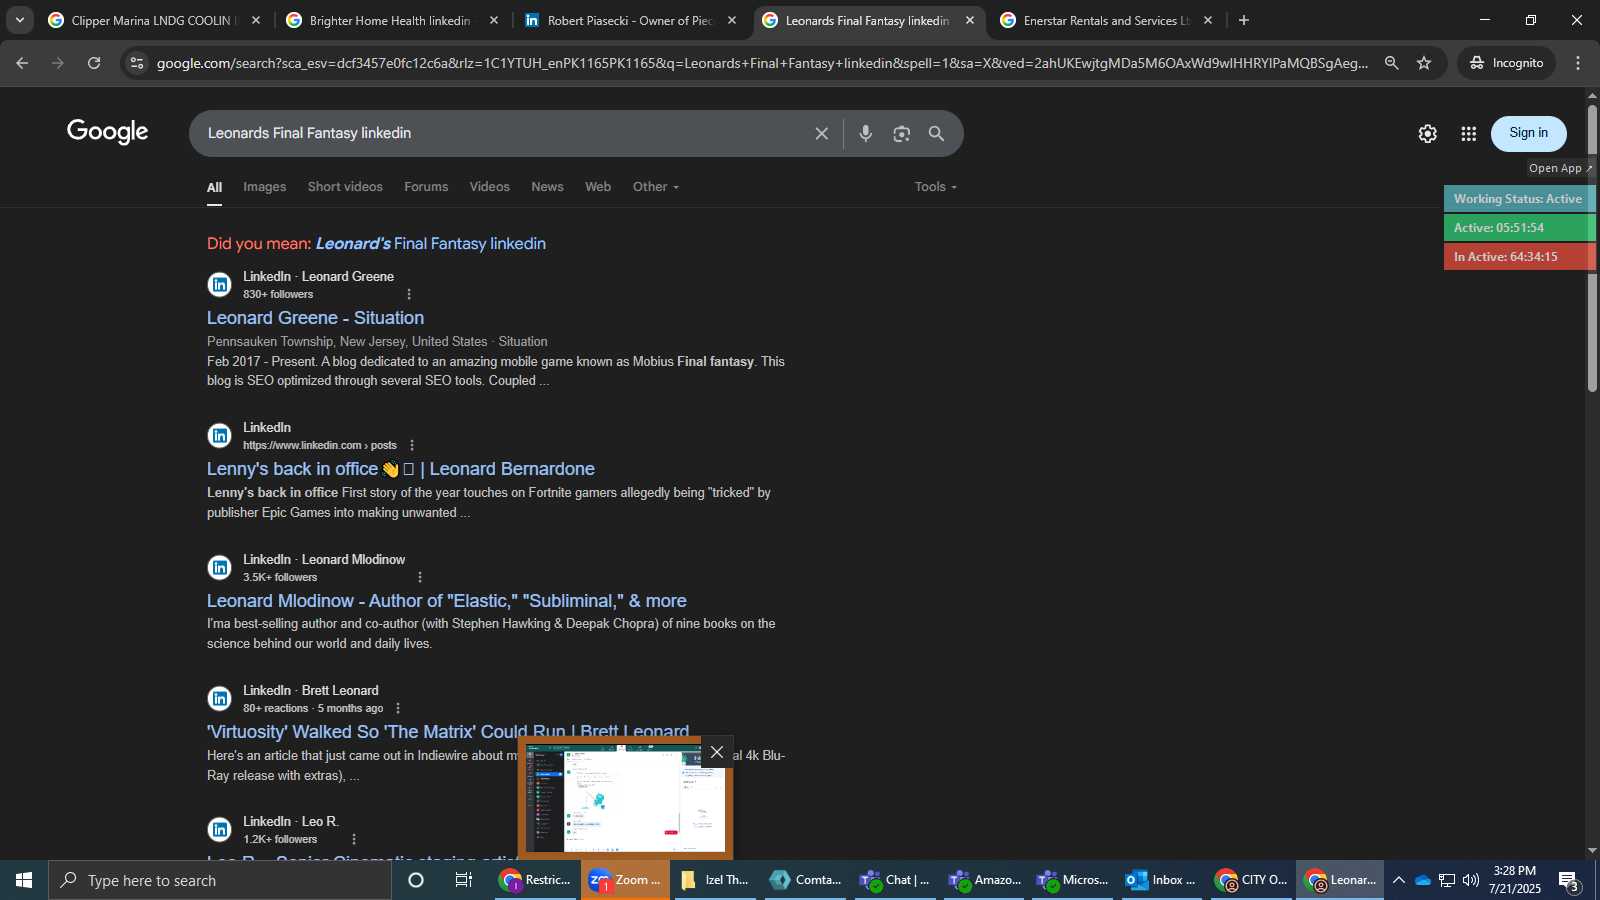The height and width of the screenshot is (900, 1600).
Task: Bookmark this page with star icon
Action: coord(1424,63)
